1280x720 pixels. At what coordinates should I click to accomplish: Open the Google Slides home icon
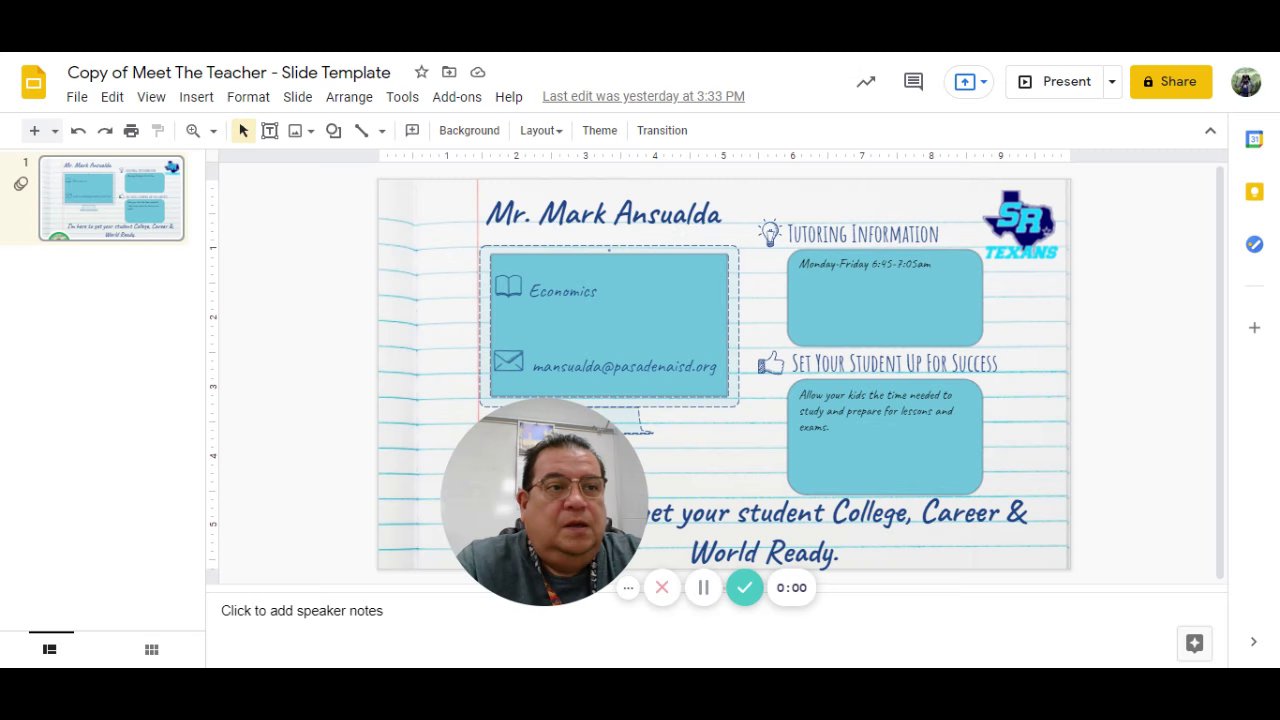click(34, 82)
